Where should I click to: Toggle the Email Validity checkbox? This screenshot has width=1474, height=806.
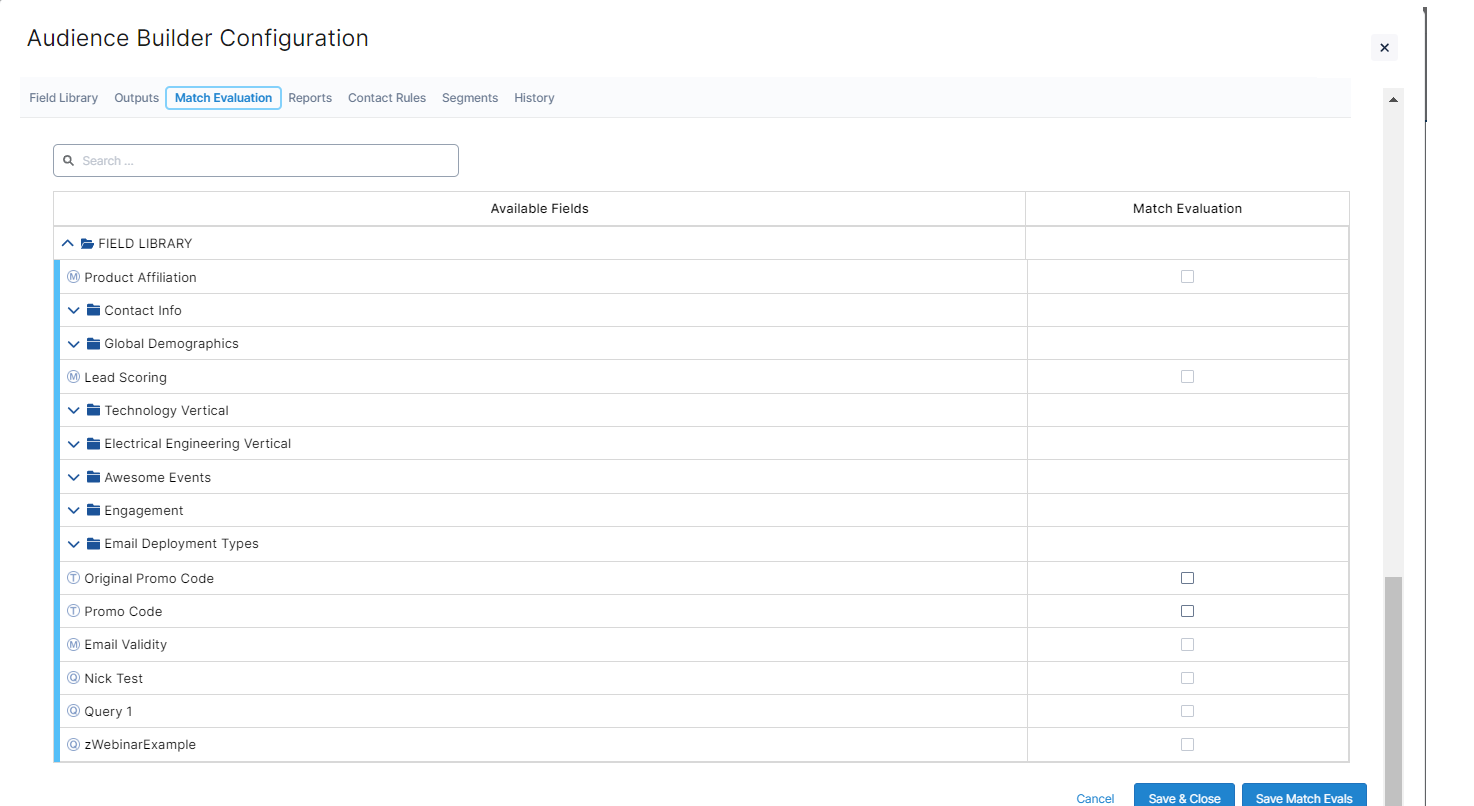point(1187,645)
